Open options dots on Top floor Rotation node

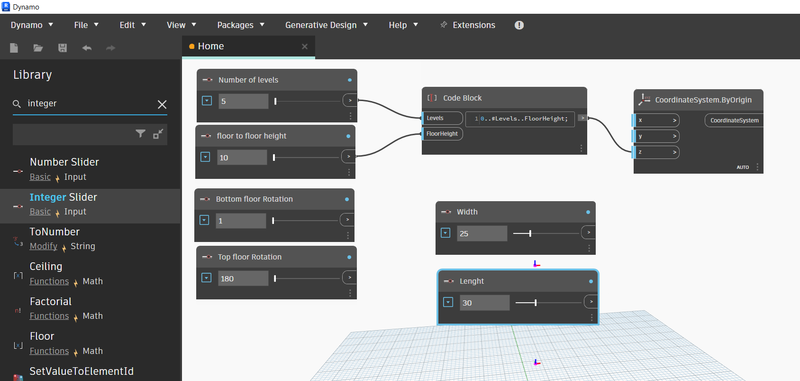(350, 293)
